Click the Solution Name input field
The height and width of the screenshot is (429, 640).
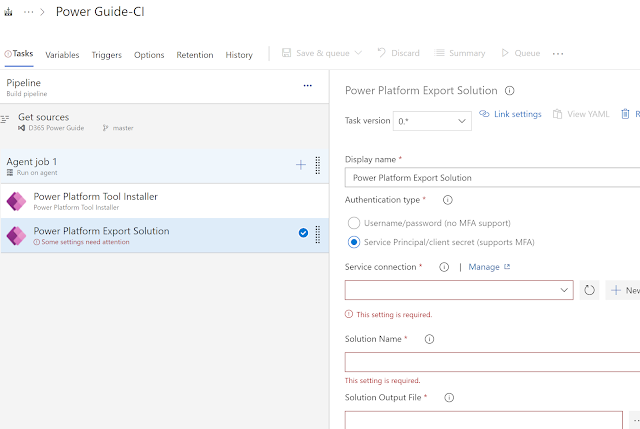click(x=492, y=362)
